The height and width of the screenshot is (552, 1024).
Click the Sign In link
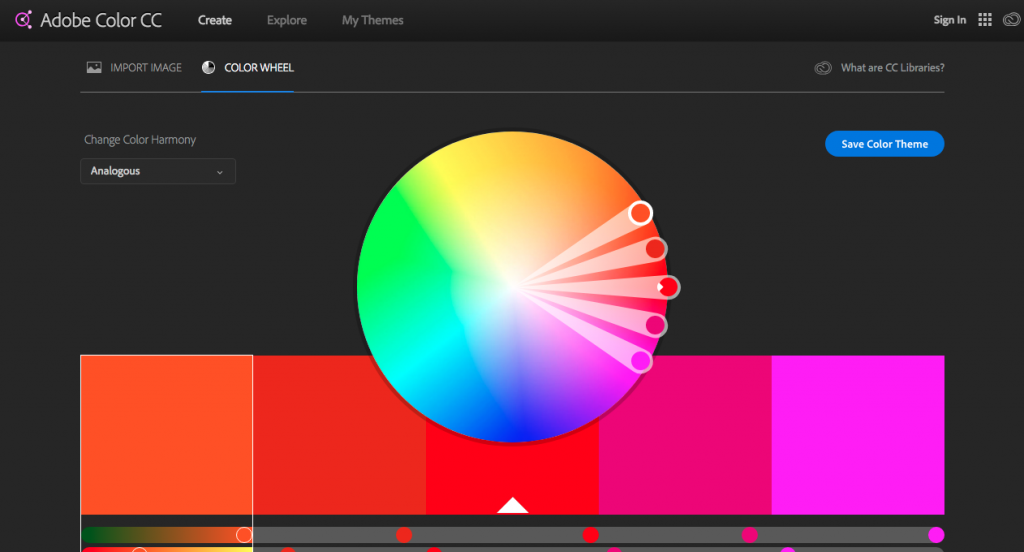(x=950, y=20)
